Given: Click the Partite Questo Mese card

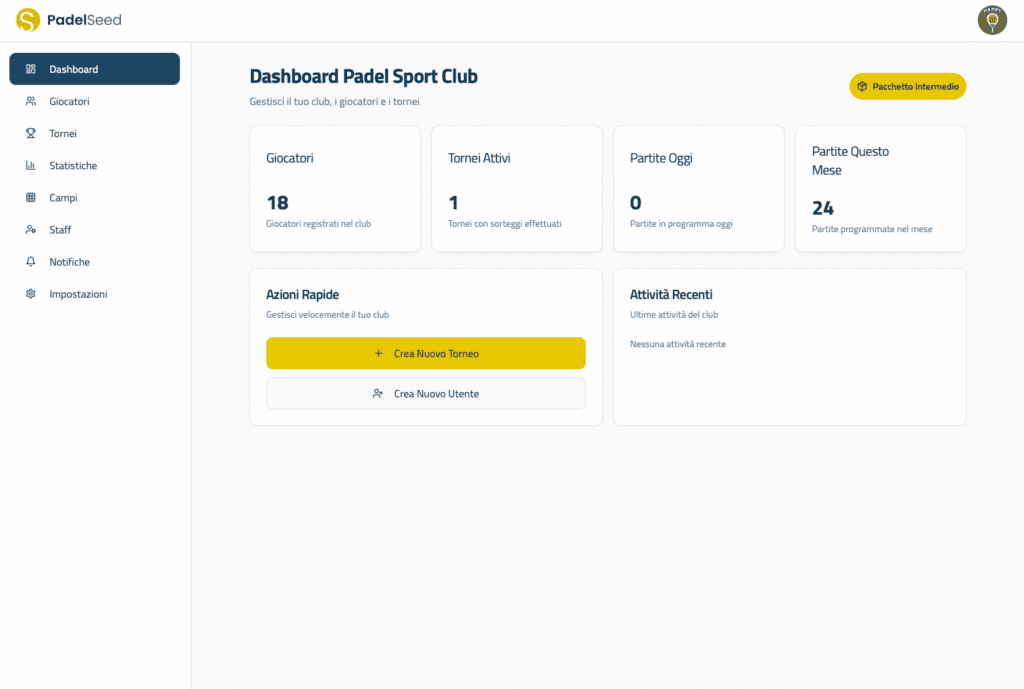Looking at the screenshot, I should [880, 188].
